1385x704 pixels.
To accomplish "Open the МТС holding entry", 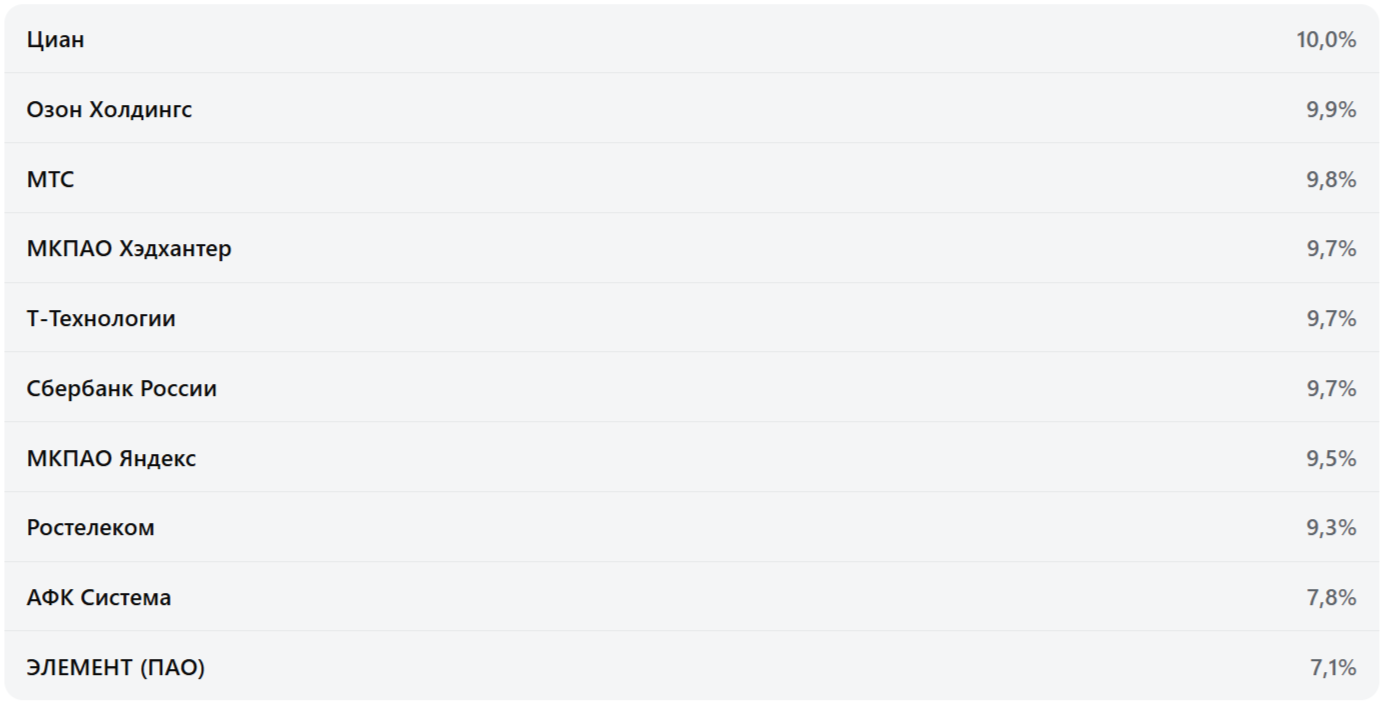I will (51, 180).
